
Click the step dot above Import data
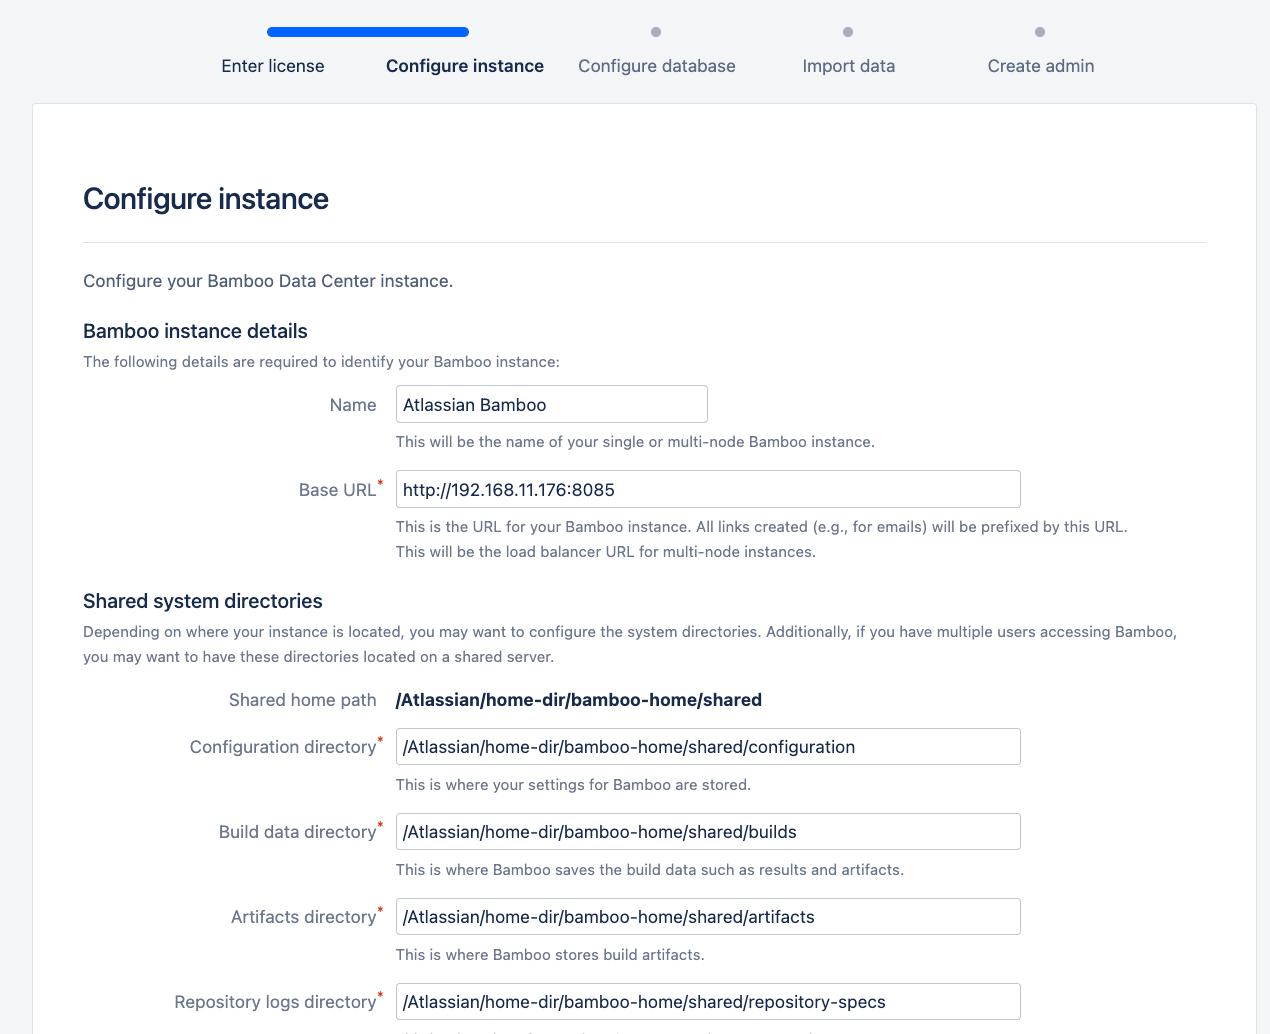pyautogui.click(x=848, y=32)
